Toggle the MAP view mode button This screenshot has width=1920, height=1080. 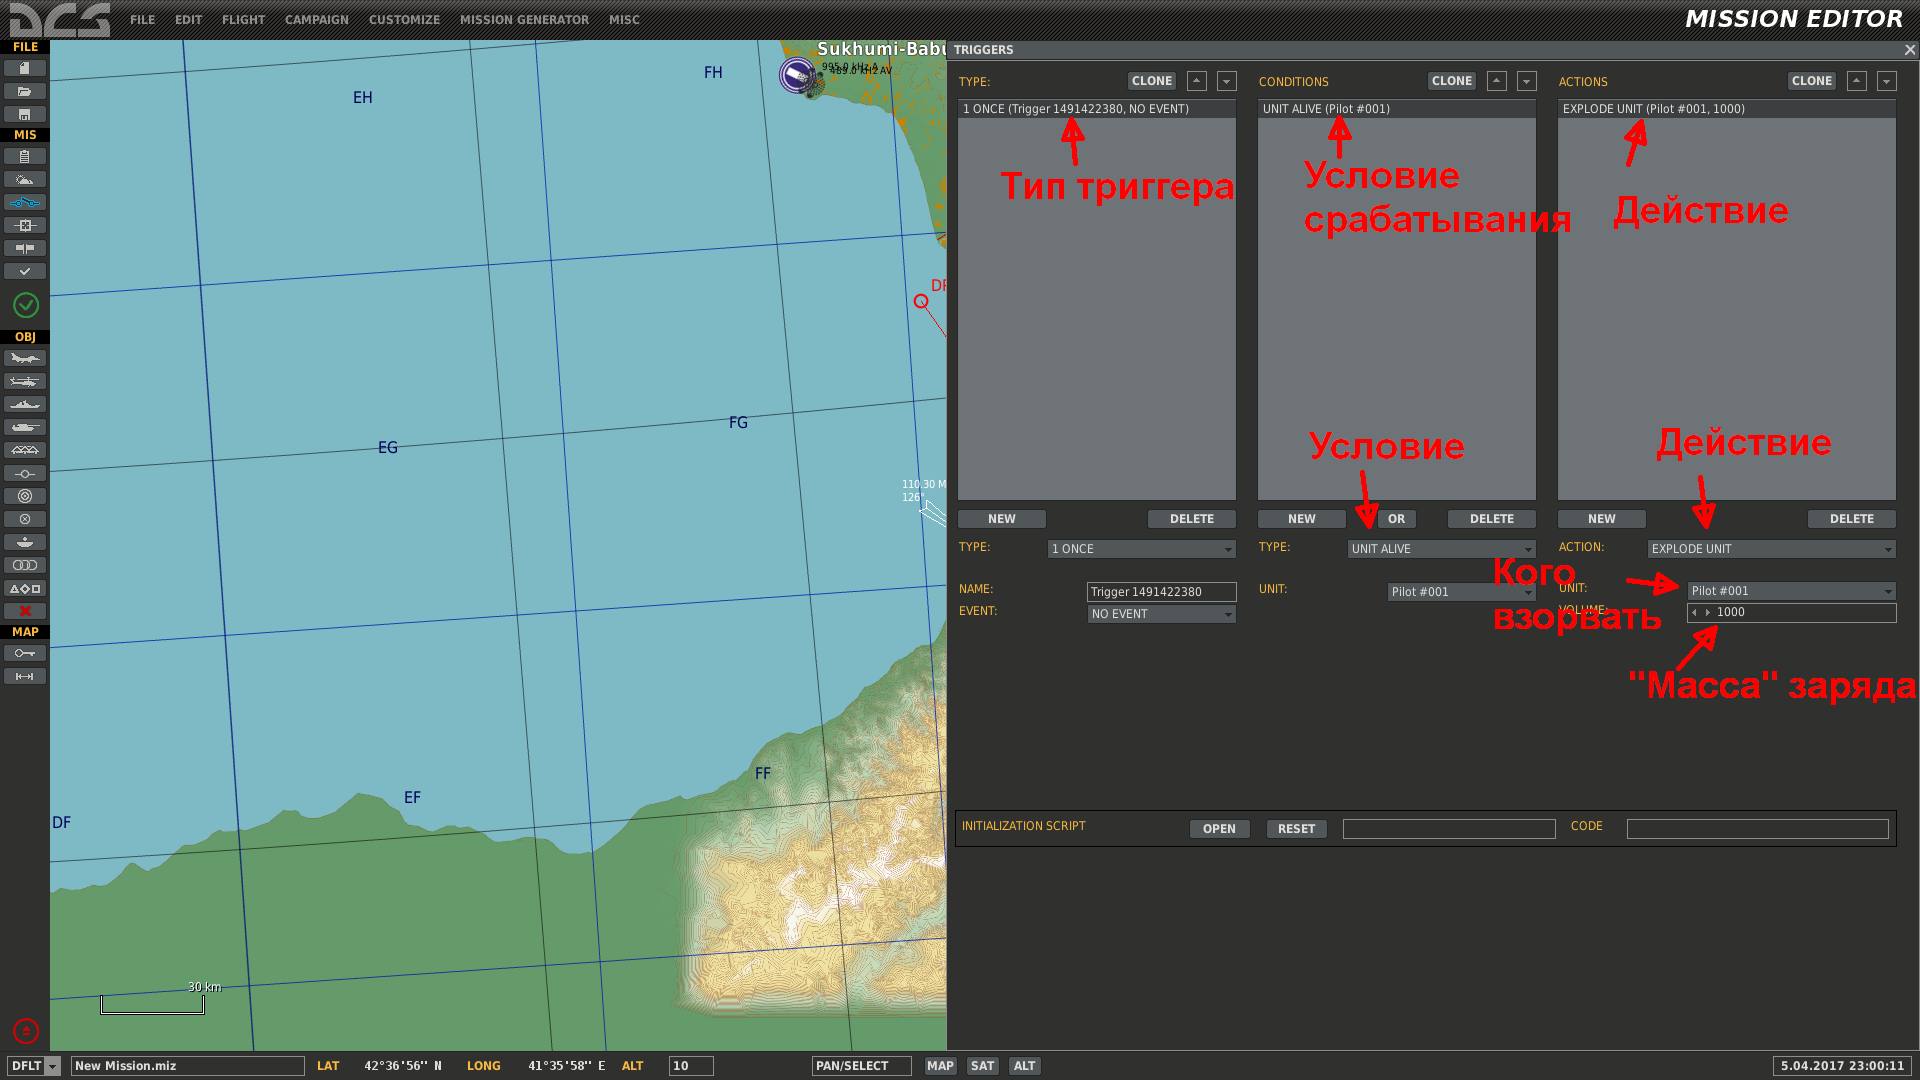[940, 1066]
